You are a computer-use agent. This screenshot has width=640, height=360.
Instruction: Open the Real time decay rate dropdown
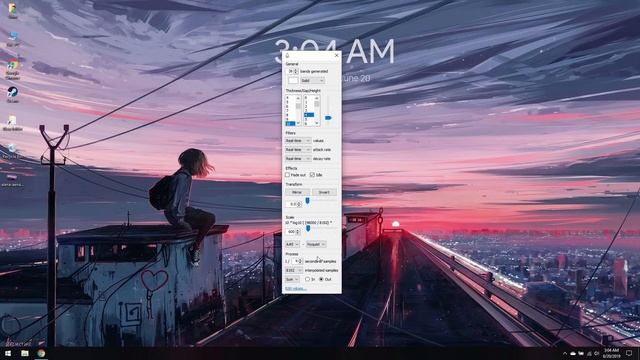(x=298, y=158)
